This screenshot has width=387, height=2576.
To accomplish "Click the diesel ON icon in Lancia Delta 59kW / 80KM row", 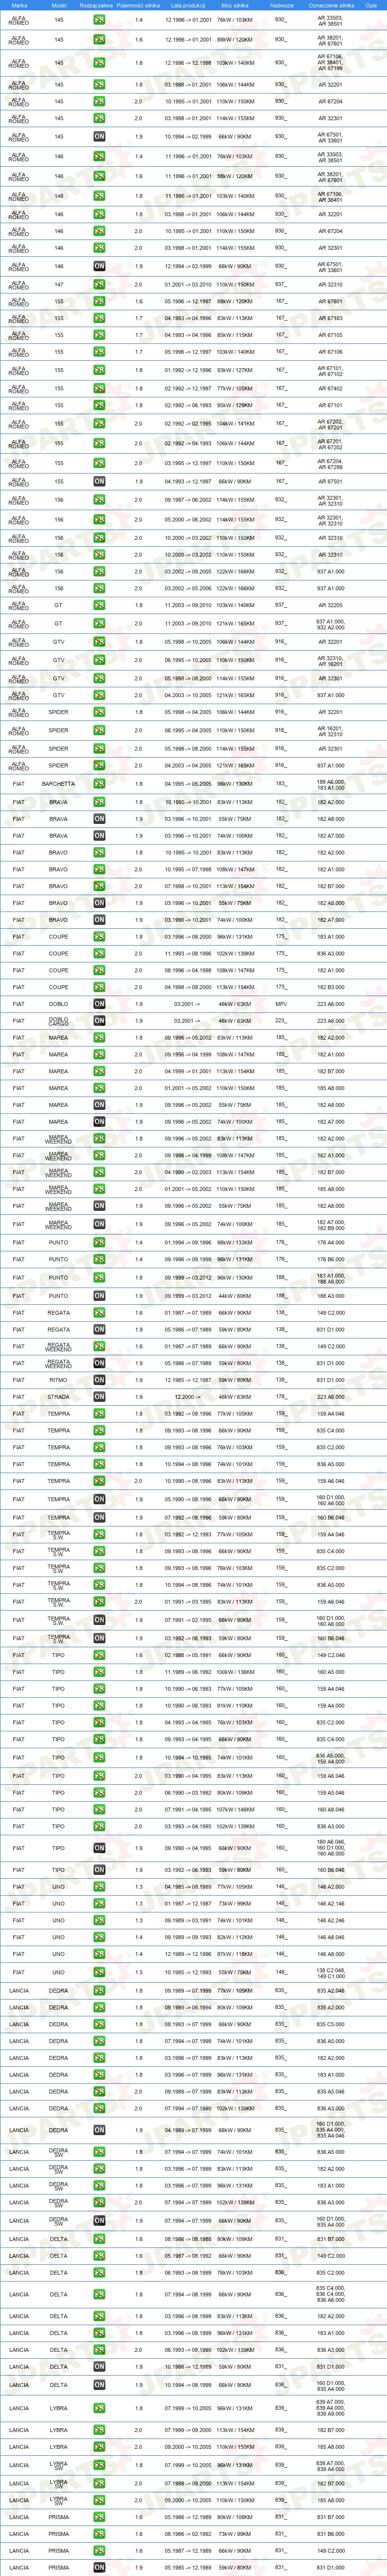I will (99, 2367).
